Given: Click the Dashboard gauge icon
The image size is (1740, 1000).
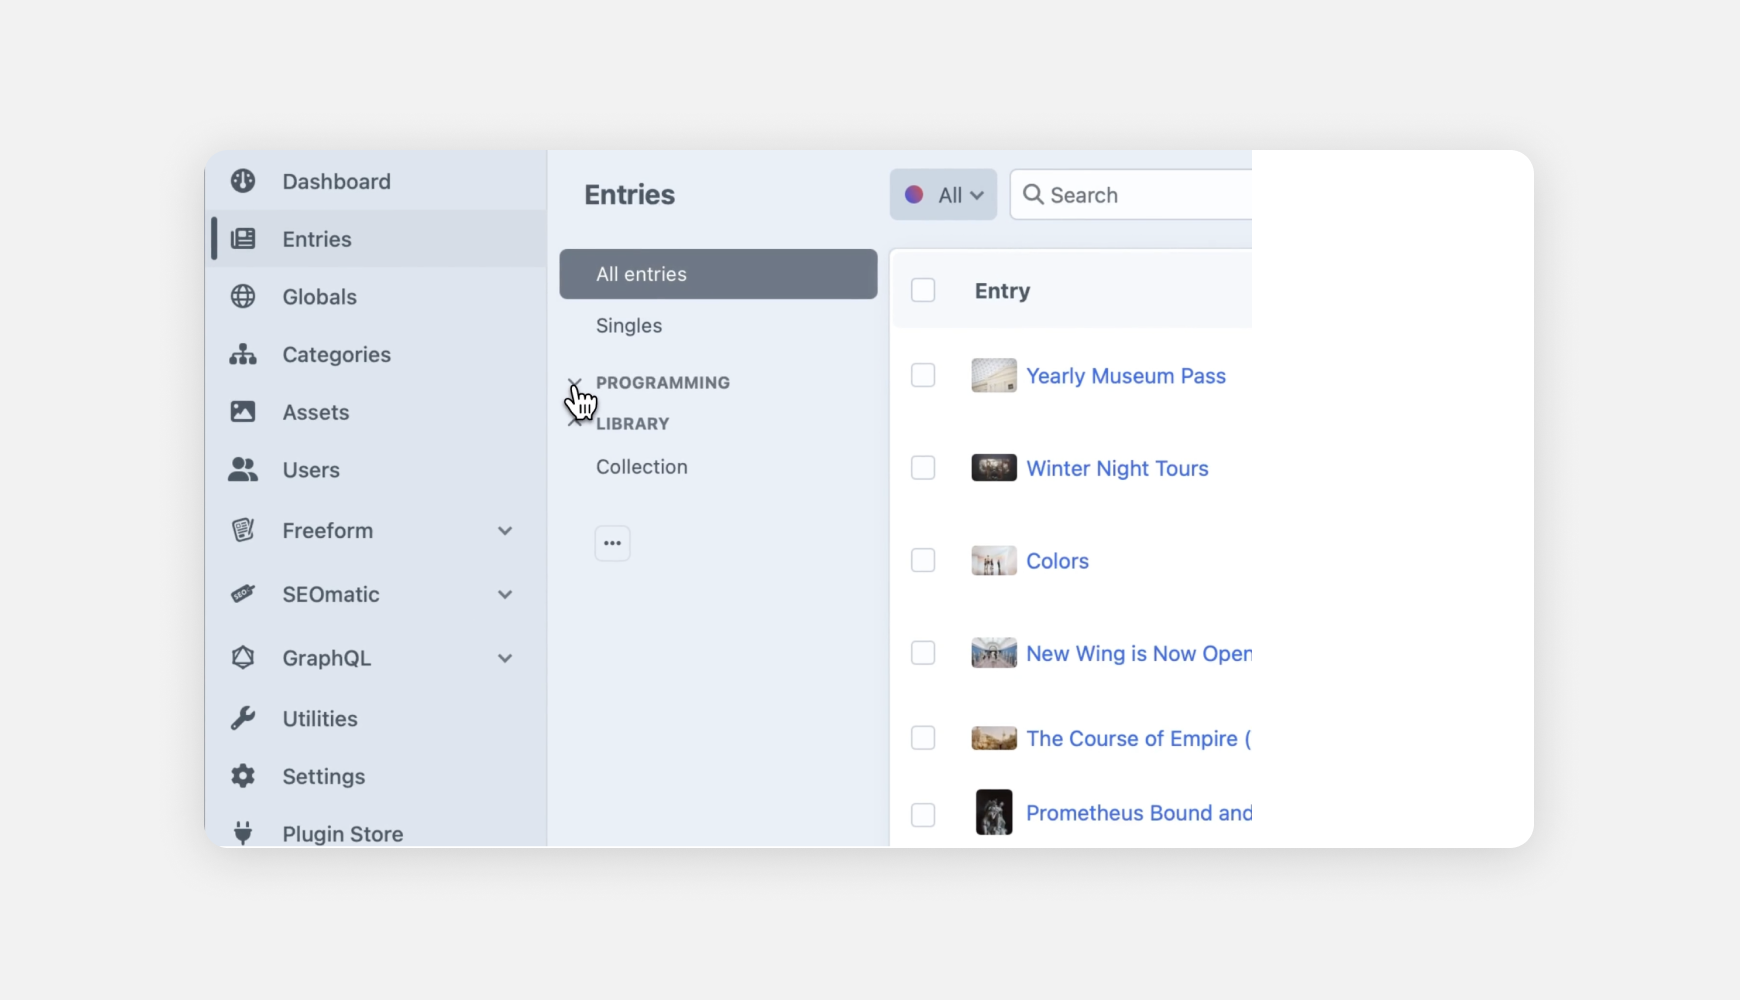Looking at the screenshot, I should [243, 181].
